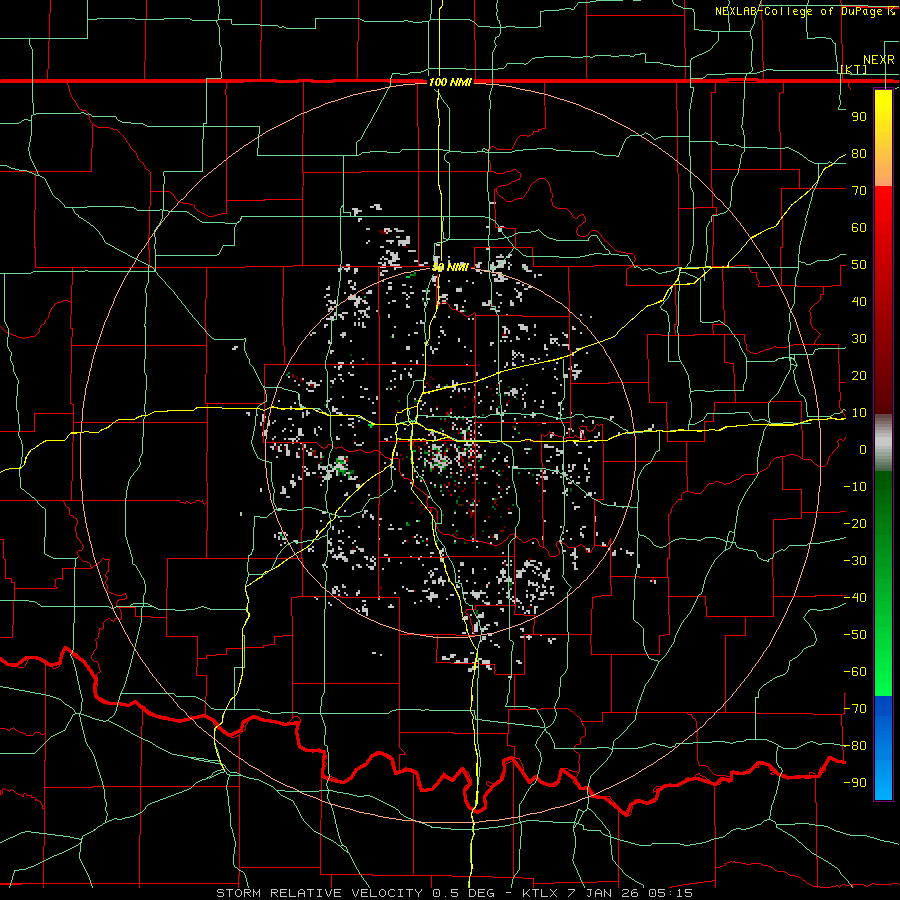Click the 80 value on velocity scale
This screenshot has height=900, width=900.
pyautogui.click(x=859, y=154)
